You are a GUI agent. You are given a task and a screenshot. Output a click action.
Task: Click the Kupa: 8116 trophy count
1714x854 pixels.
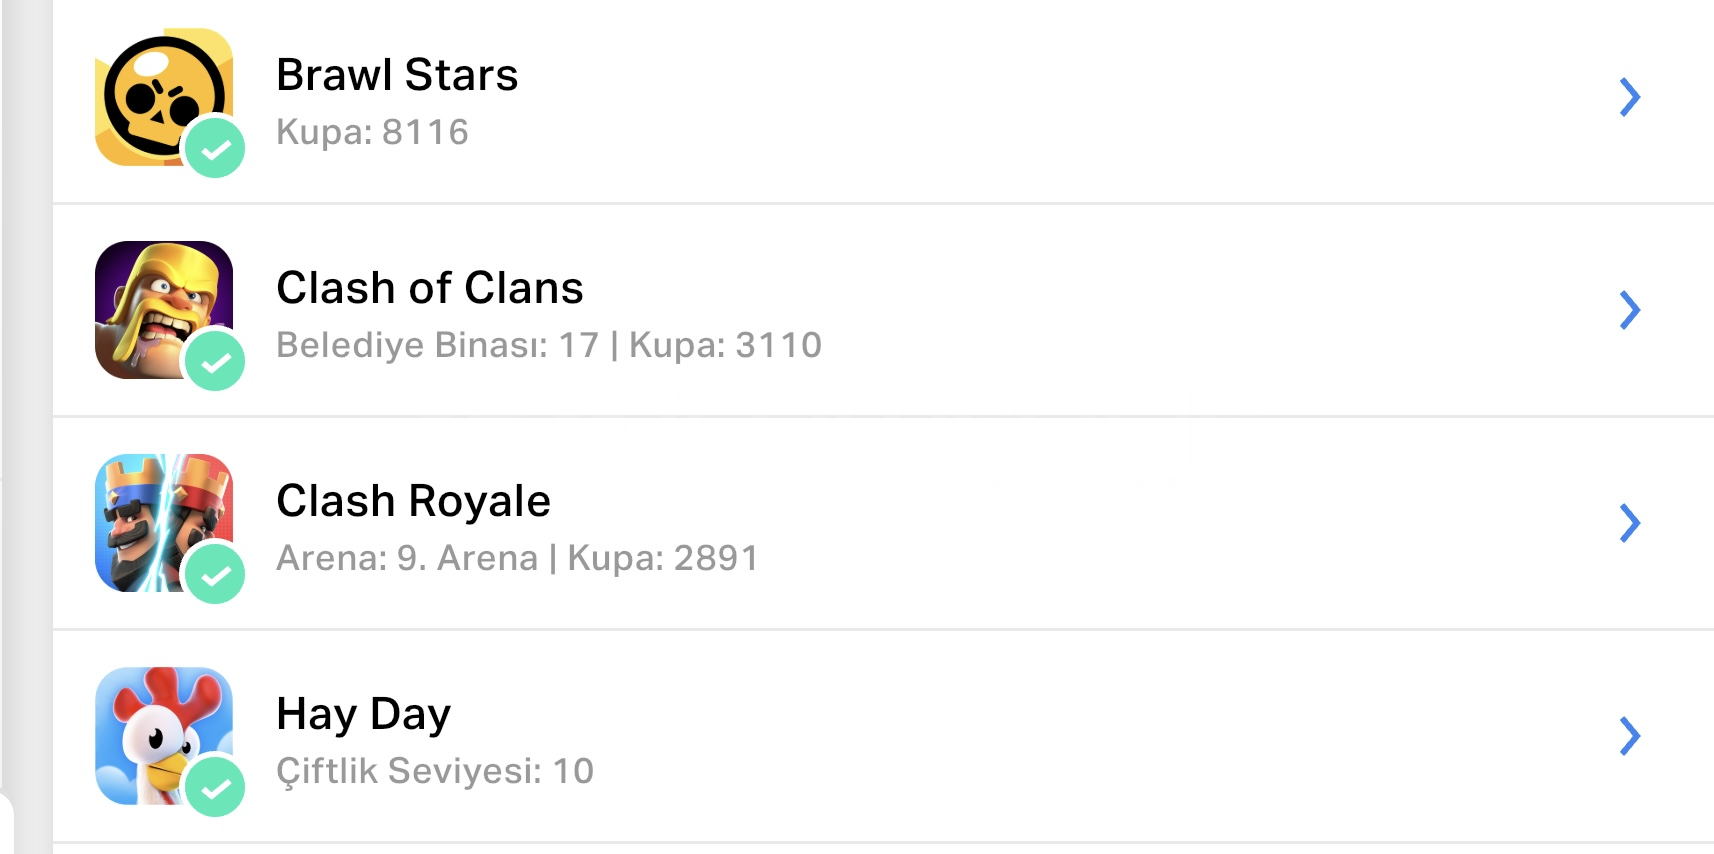coord(372,132)
